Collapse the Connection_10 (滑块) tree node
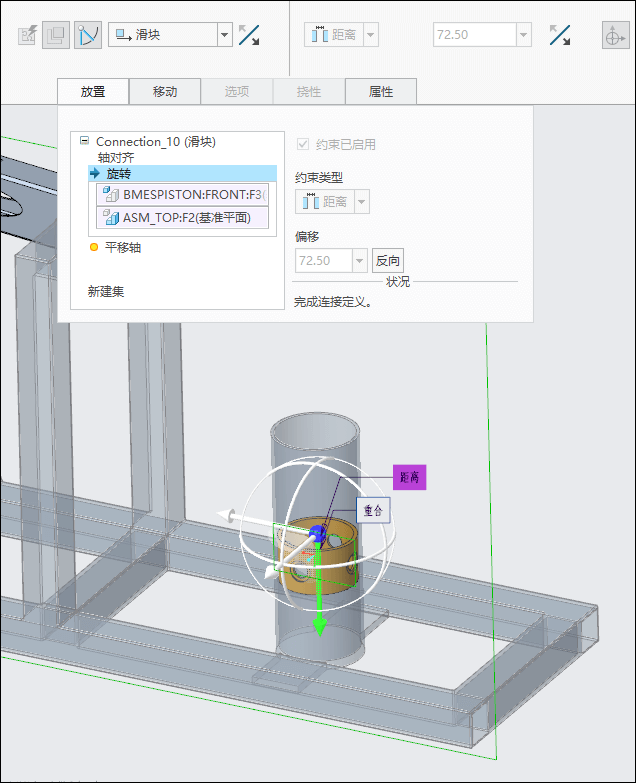The width and height of the screenshot is (636, 783). [84, 141]
